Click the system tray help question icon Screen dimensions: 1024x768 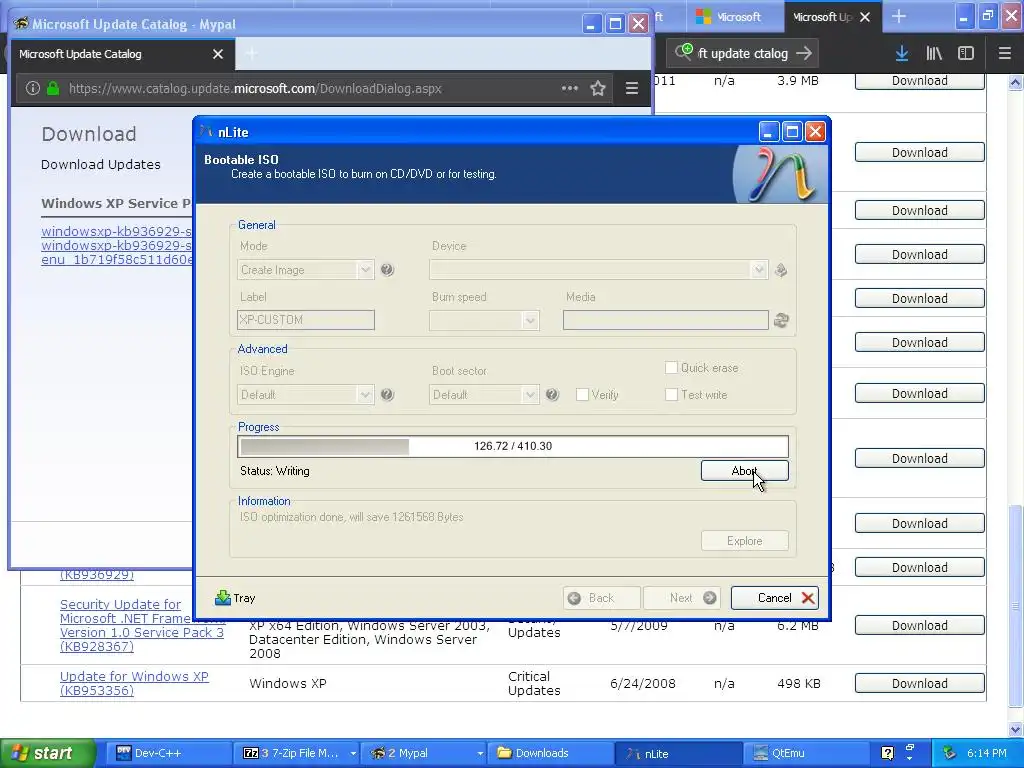pos(887,753)
